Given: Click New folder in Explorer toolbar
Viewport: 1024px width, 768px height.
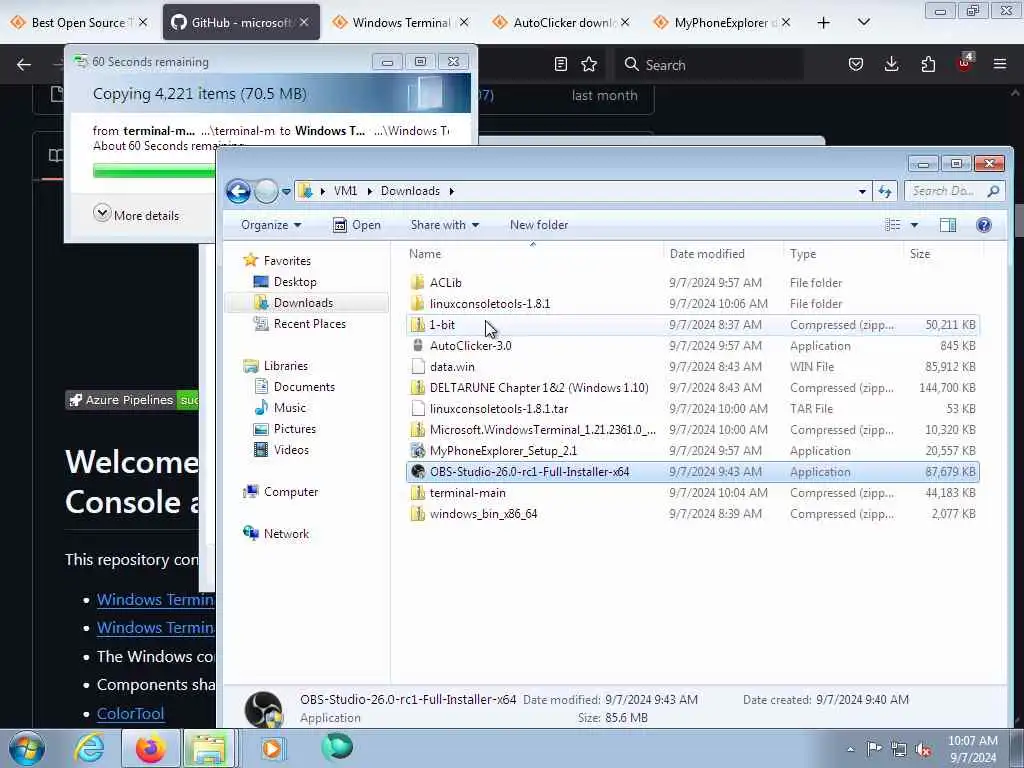Looking at the screenshot, I should [539, 225].
